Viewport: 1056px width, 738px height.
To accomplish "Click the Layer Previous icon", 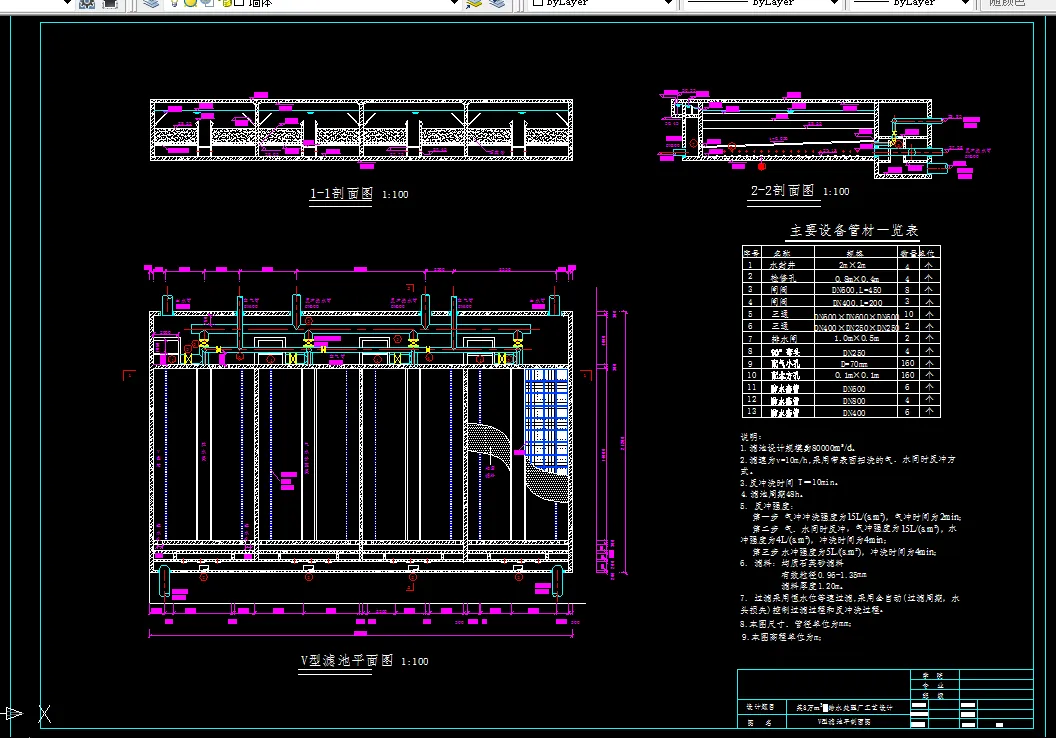I will [x=497, y=3].
